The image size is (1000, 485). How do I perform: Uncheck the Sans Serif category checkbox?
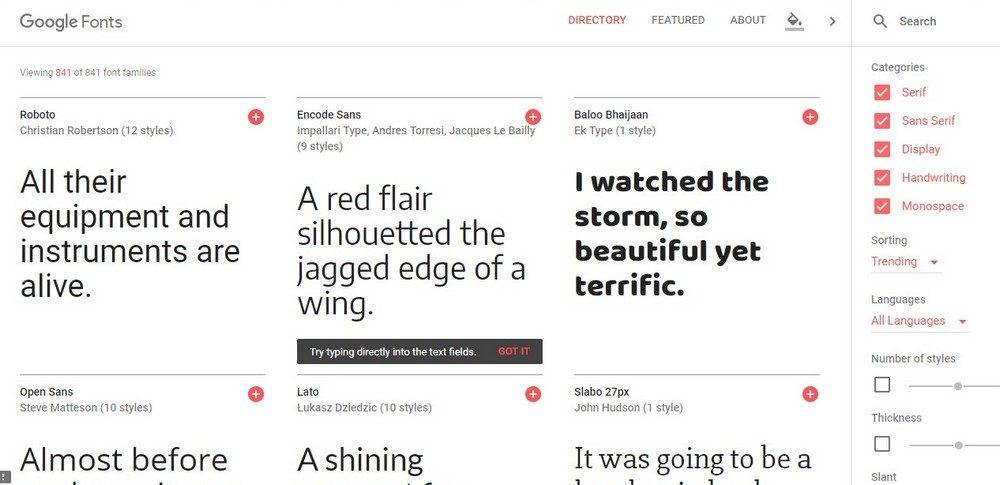pos(882,121)
